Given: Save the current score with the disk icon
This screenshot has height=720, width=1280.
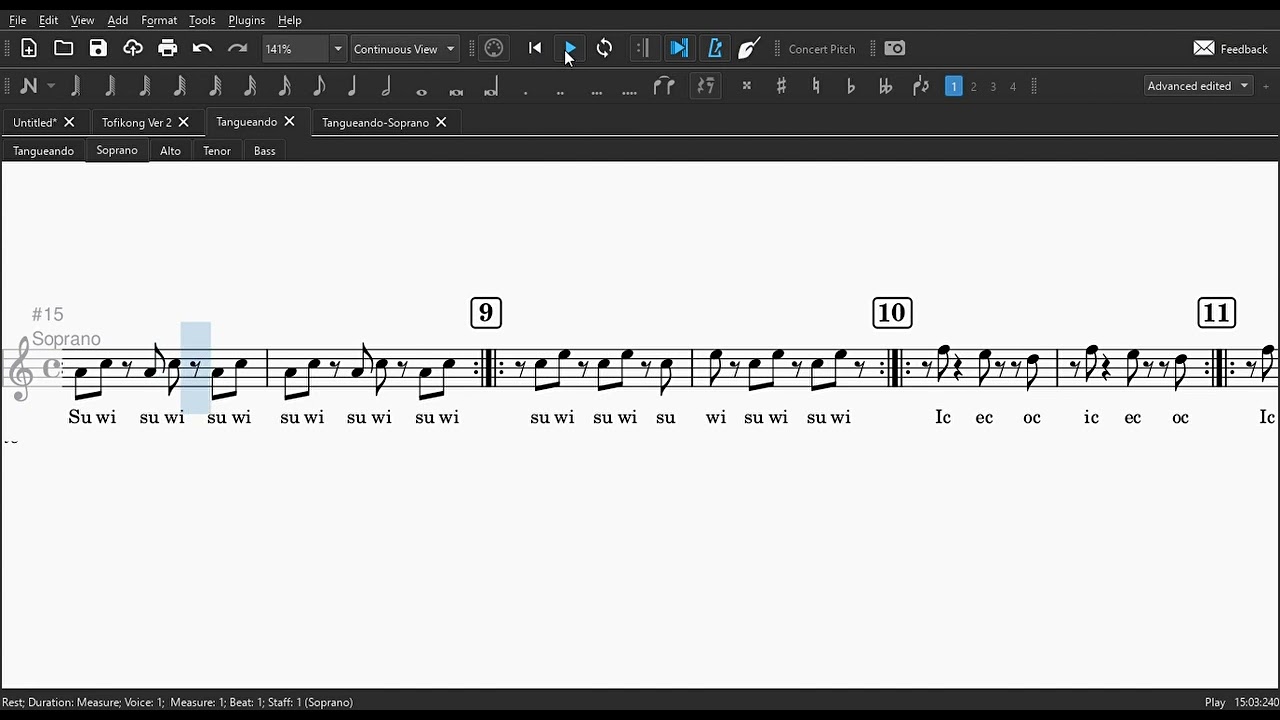Looking at the screenshot, I should [x=98, y=48].
